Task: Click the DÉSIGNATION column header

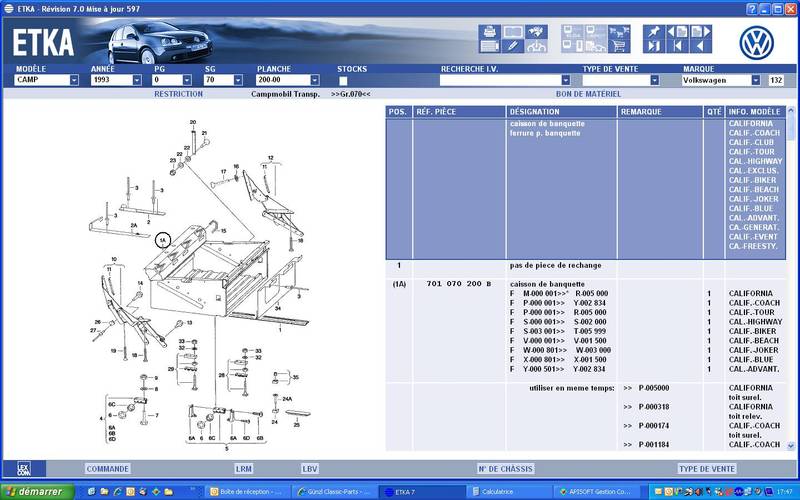Action: pyautogui.click(x=561, y=112)
